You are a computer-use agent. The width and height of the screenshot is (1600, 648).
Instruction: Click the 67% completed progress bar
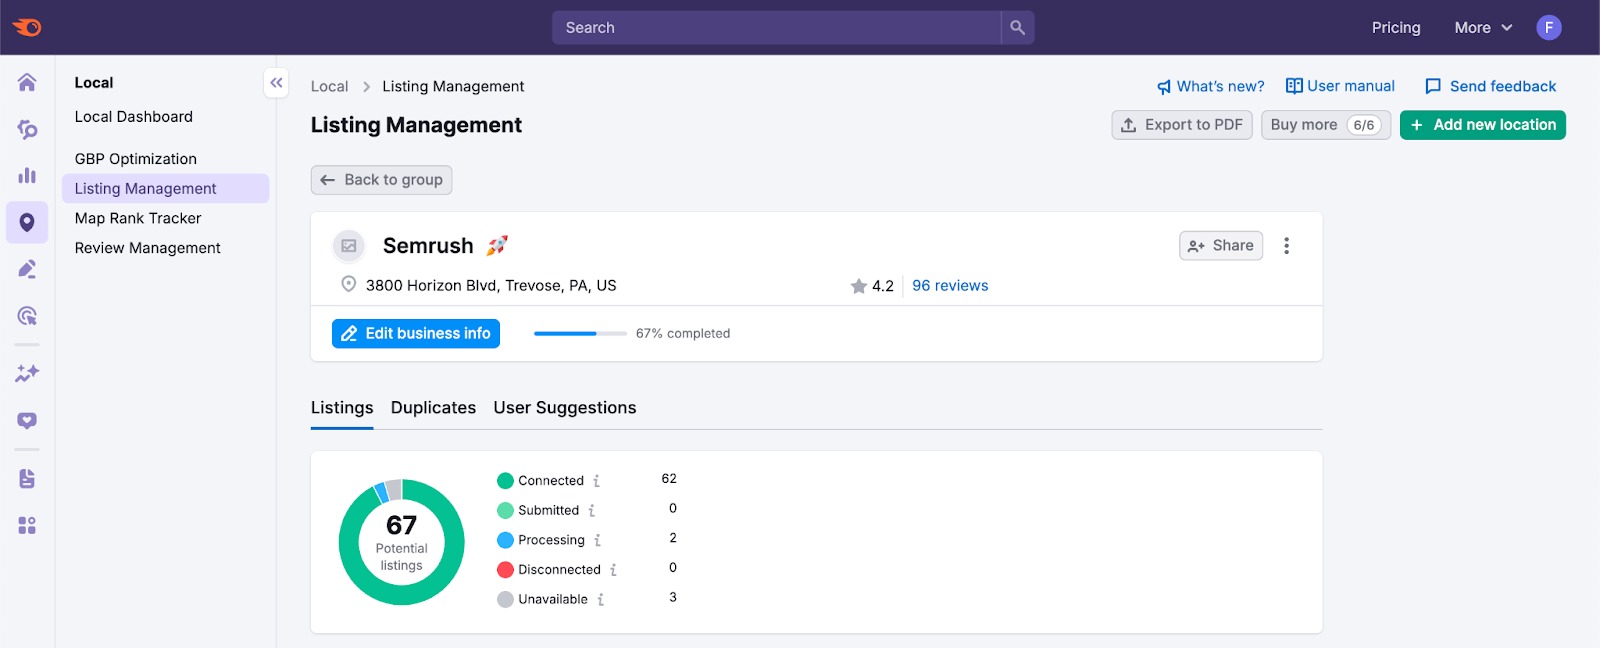[580, 334]
